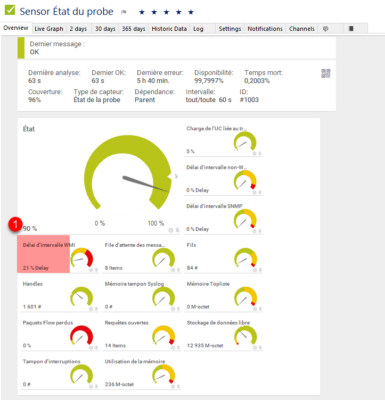Click the 236 M-octet memory value
Image resolution: width=385 pixels, height=400 pixels.
[x=119, y=384]
